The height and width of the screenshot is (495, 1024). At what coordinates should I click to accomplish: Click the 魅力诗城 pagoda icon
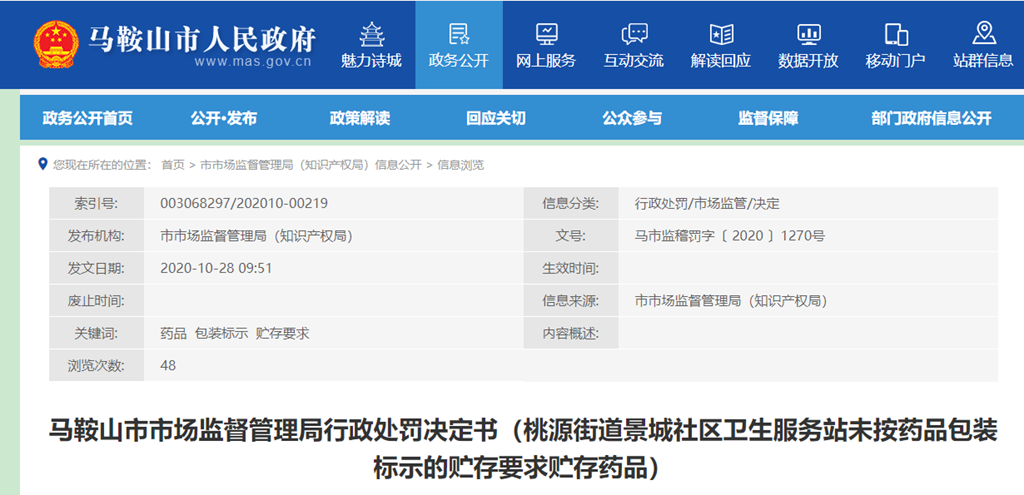[371, 35]
